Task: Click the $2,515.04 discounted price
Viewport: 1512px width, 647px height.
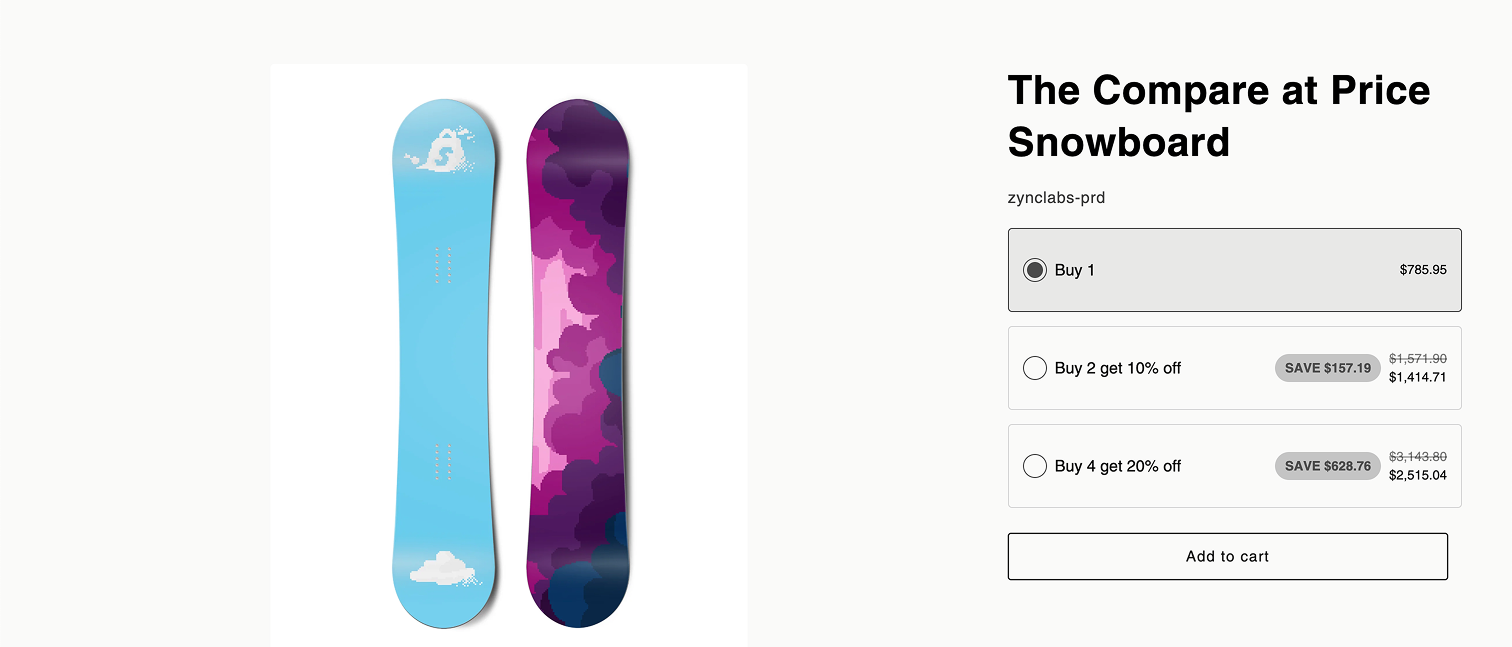Action: [1417, 475]
